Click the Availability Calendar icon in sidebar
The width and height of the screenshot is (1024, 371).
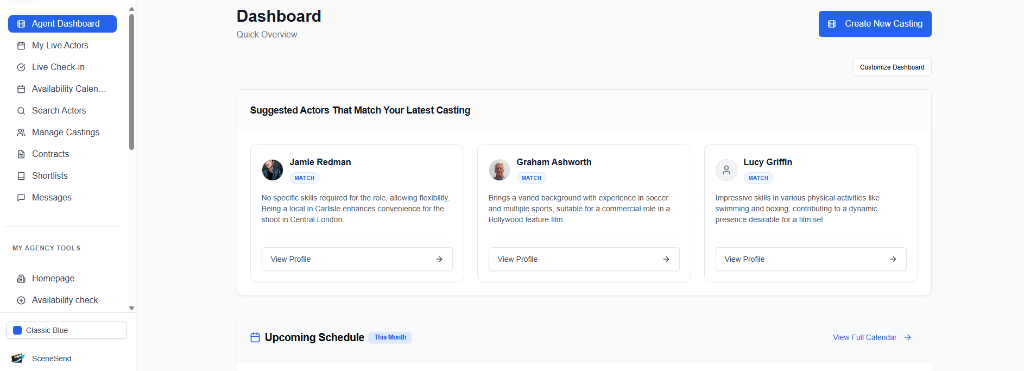21,89
